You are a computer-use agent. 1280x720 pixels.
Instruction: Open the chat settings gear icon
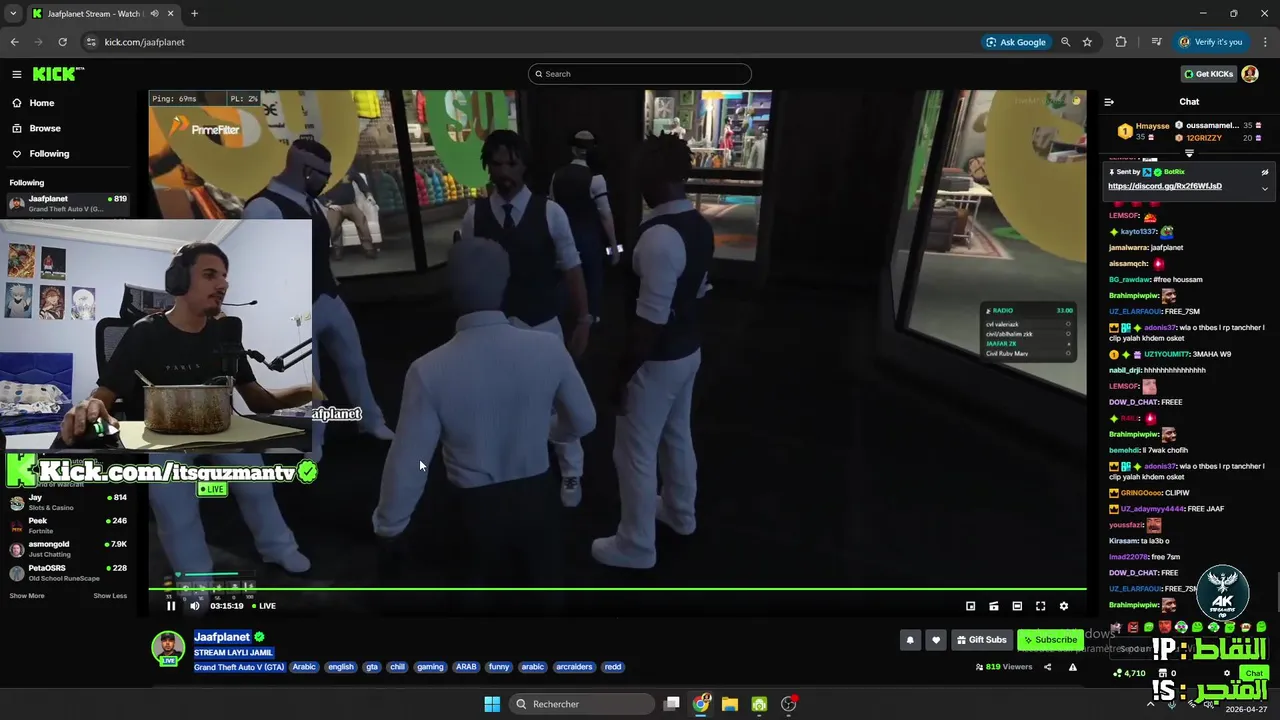click(x=1227, y=673)
